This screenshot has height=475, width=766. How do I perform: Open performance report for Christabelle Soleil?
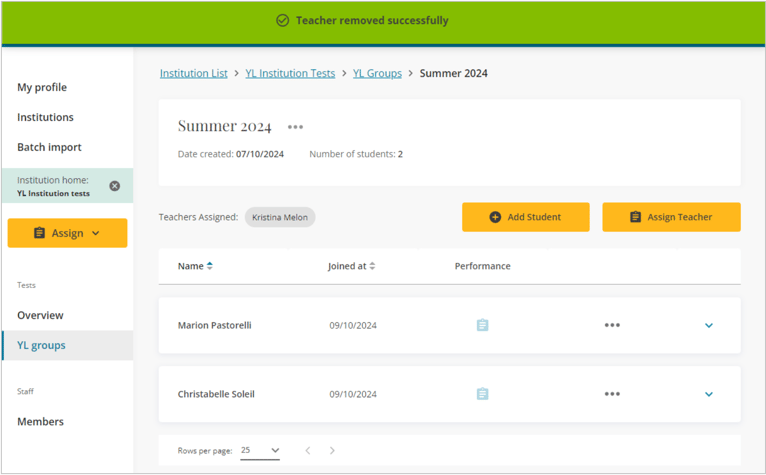(482, 394)
